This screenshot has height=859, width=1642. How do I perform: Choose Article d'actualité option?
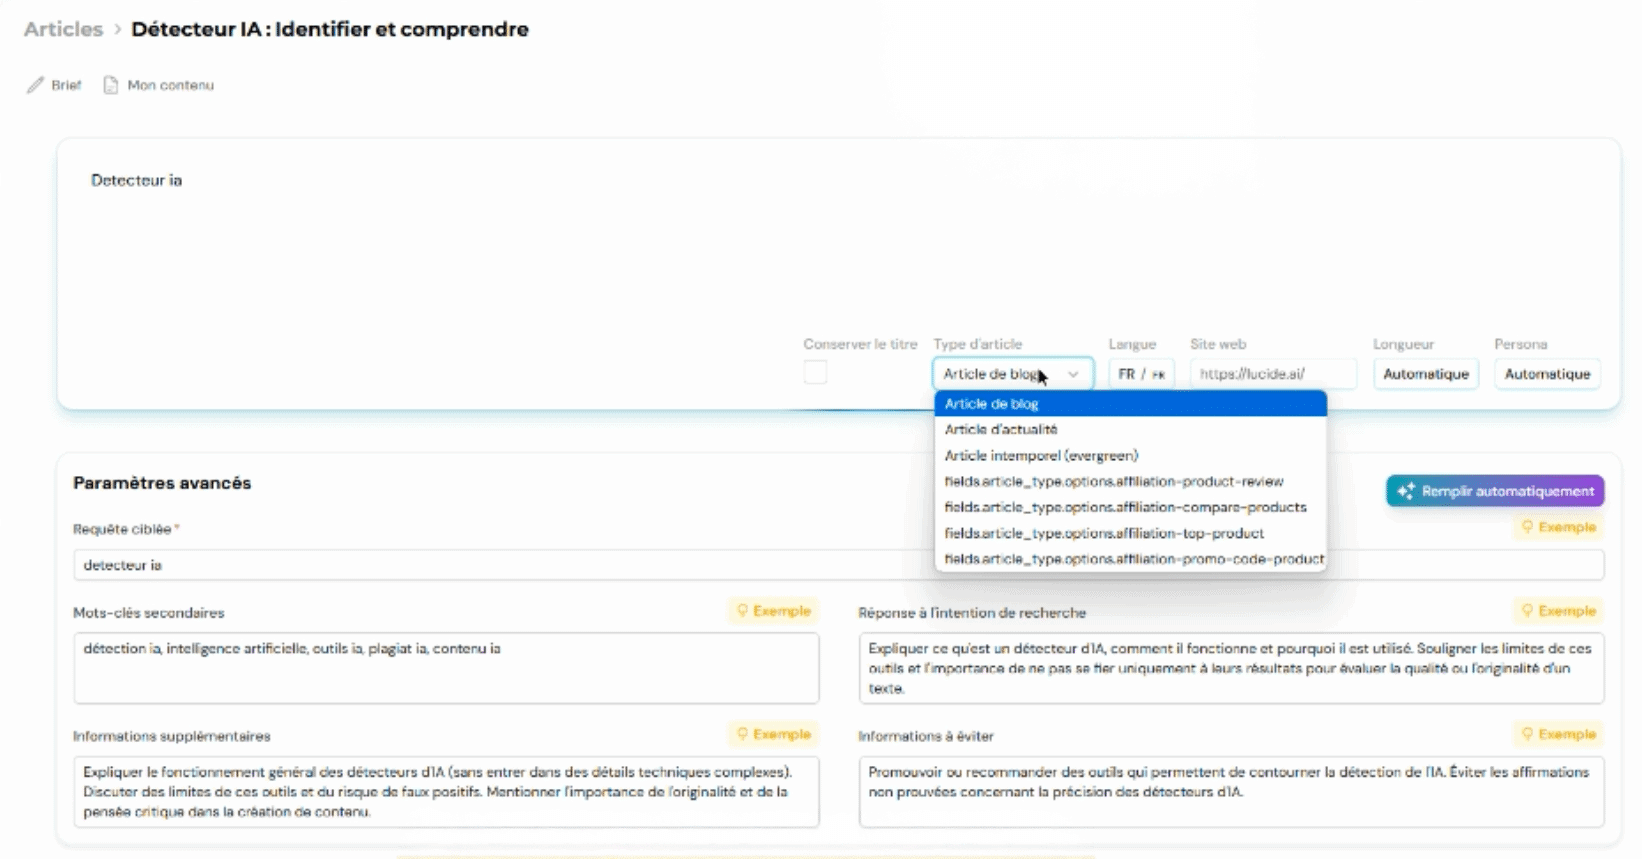(1130, 429)
